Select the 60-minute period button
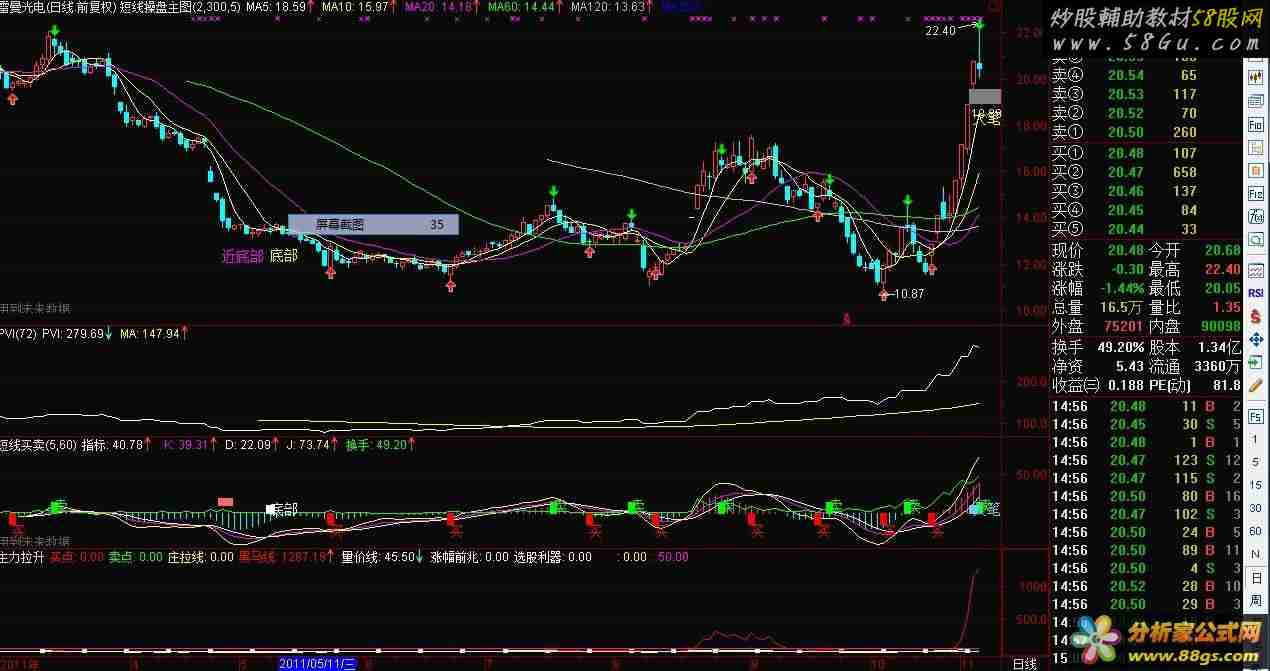The image size is (1270, 671). 1255,532
